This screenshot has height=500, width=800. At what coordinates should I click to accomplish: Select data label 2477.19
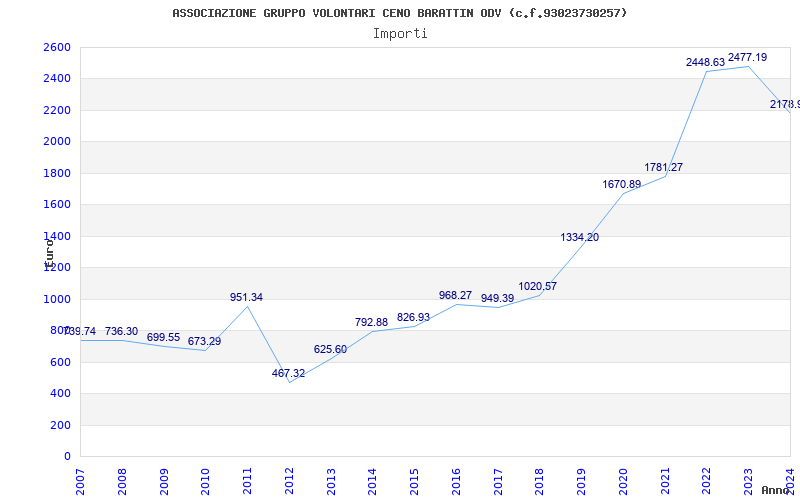coord(747,57)
